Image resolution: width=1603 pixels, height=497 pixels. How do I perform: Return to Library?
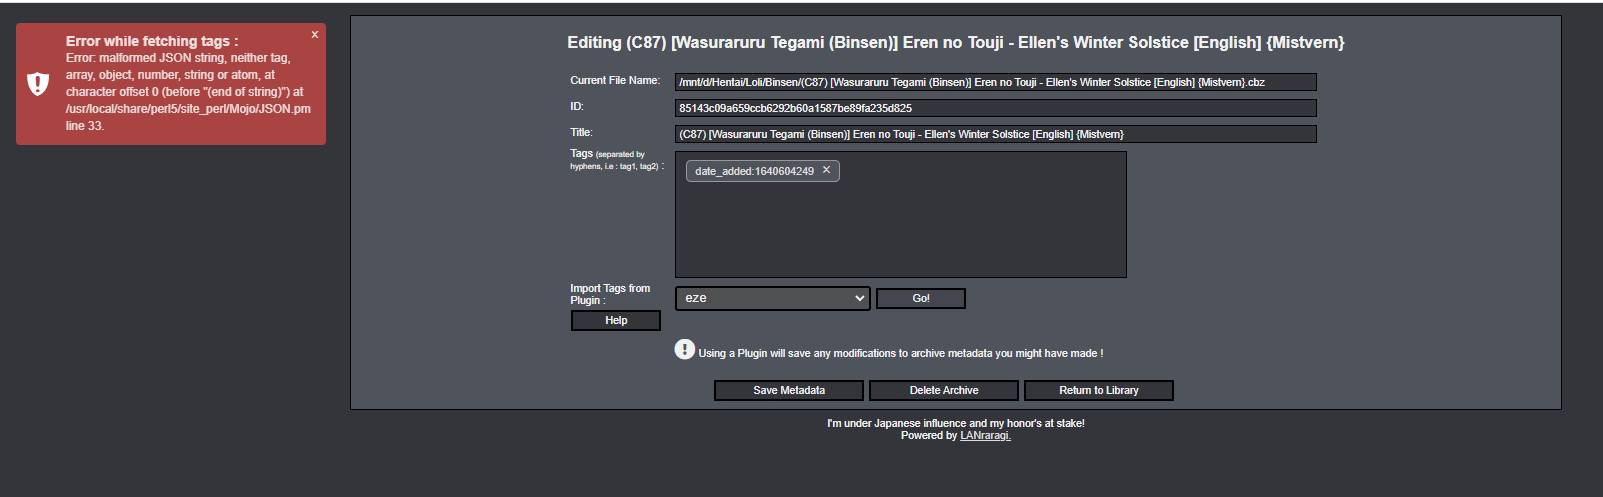click(x=1099, y=390)
